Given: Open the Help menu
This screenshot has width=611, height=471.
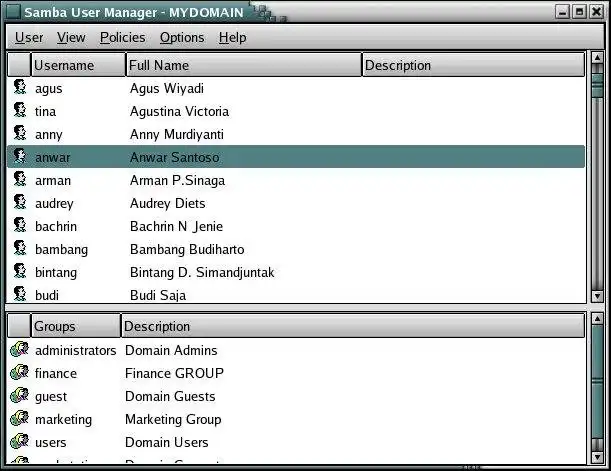Looking at the screenshot, I should (232, 37).
